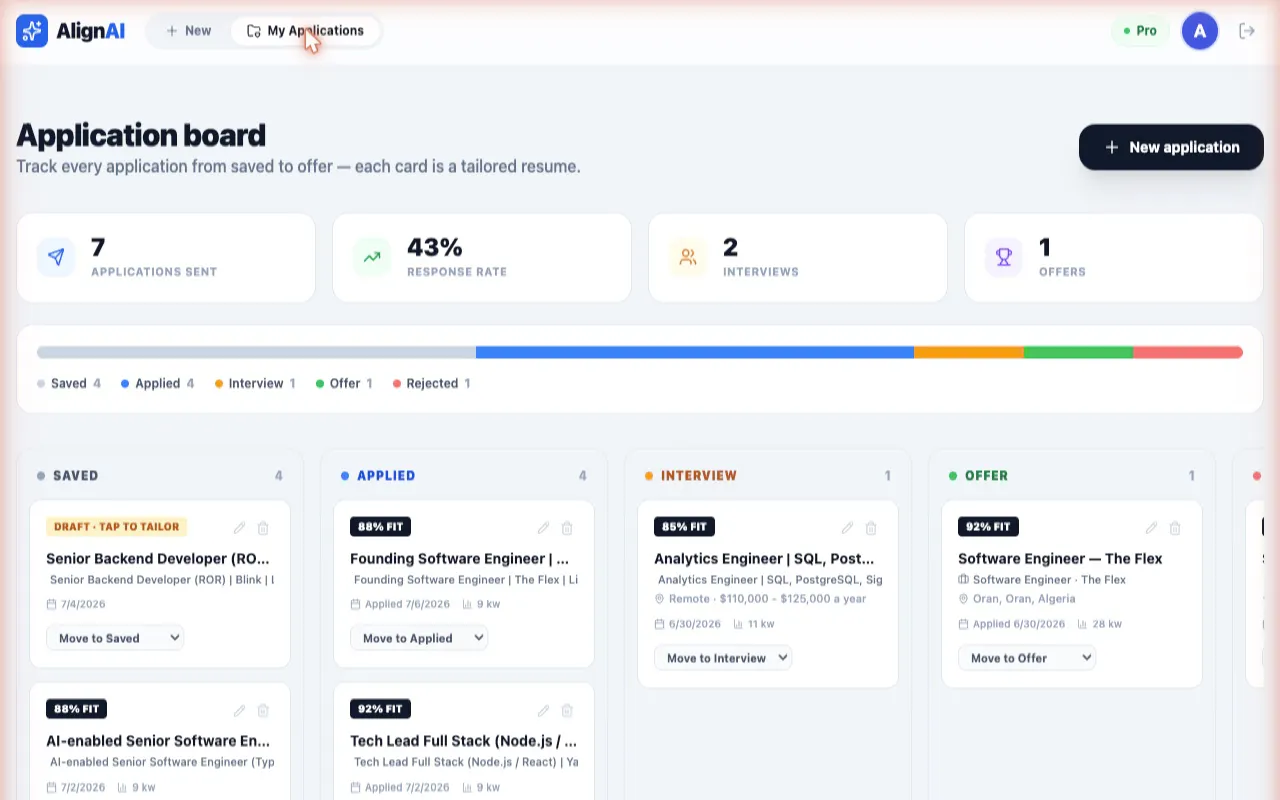Click the New application button
Image resolution: width=1280 pixels, height=800 pixels.
point(1171,147)
